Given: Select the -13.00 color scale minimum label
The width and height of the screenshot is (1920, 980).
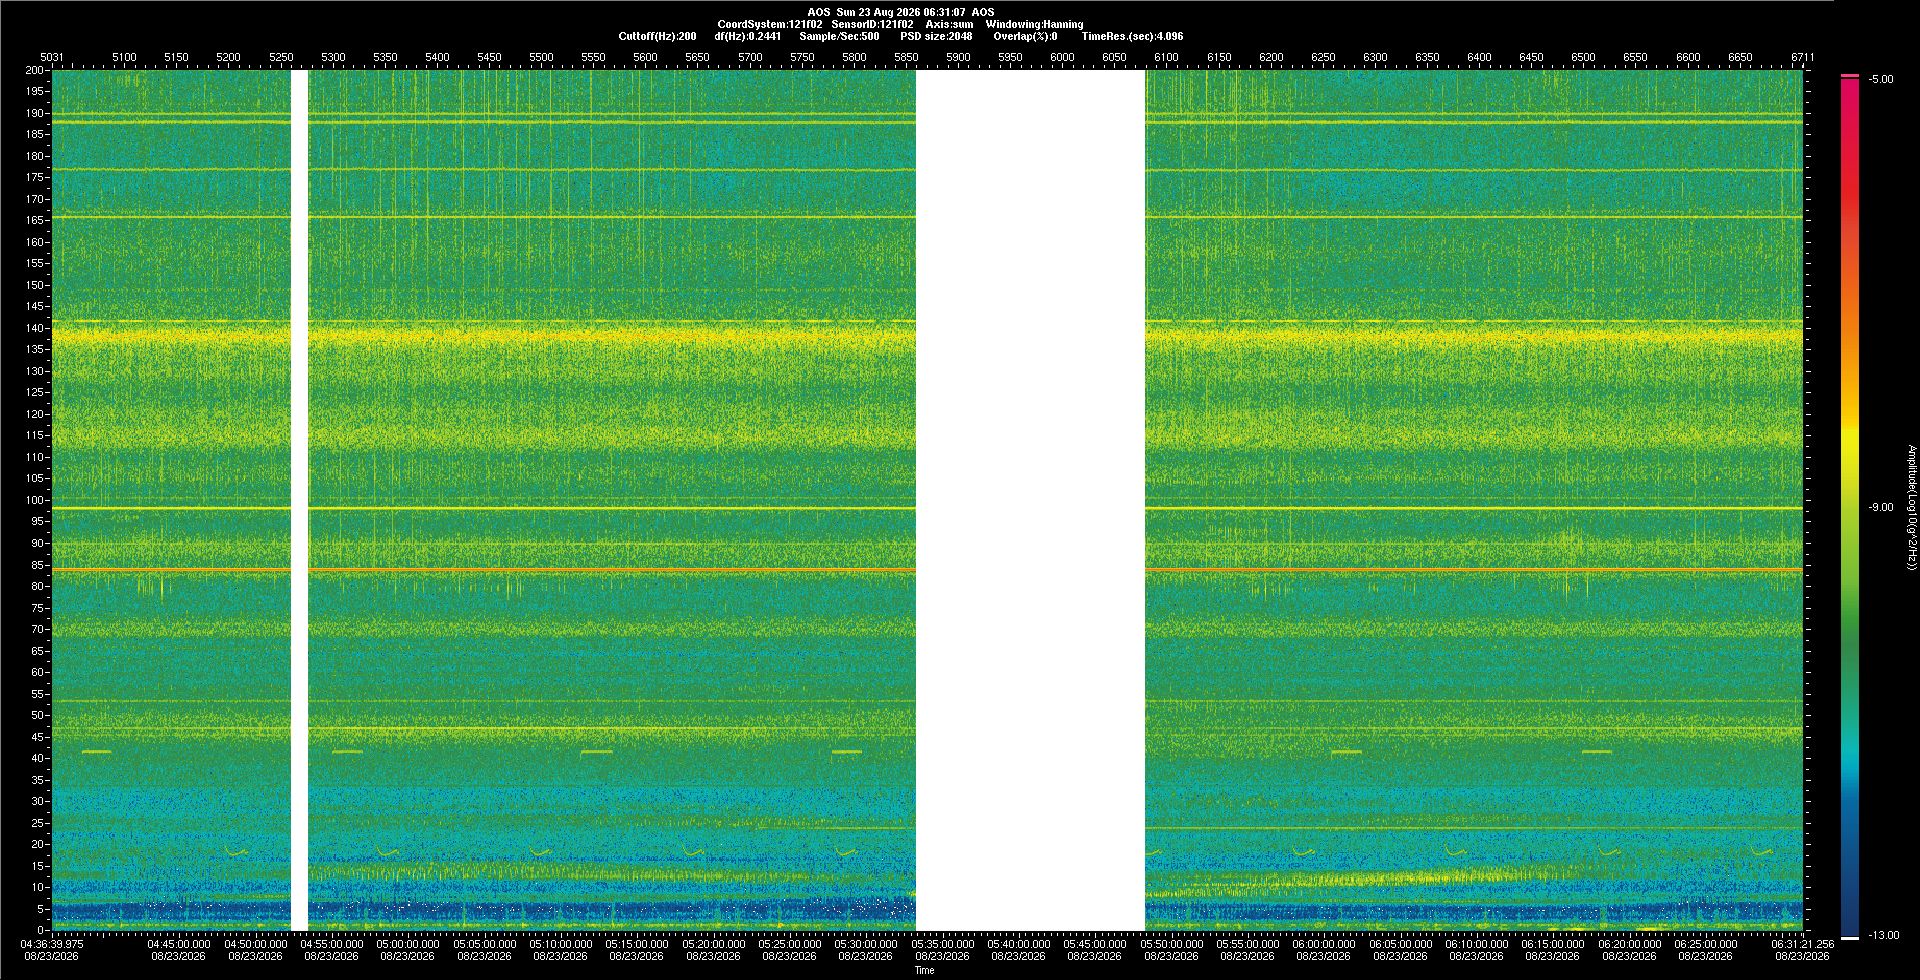Looking at the screenshot, I should [1884, 935].
